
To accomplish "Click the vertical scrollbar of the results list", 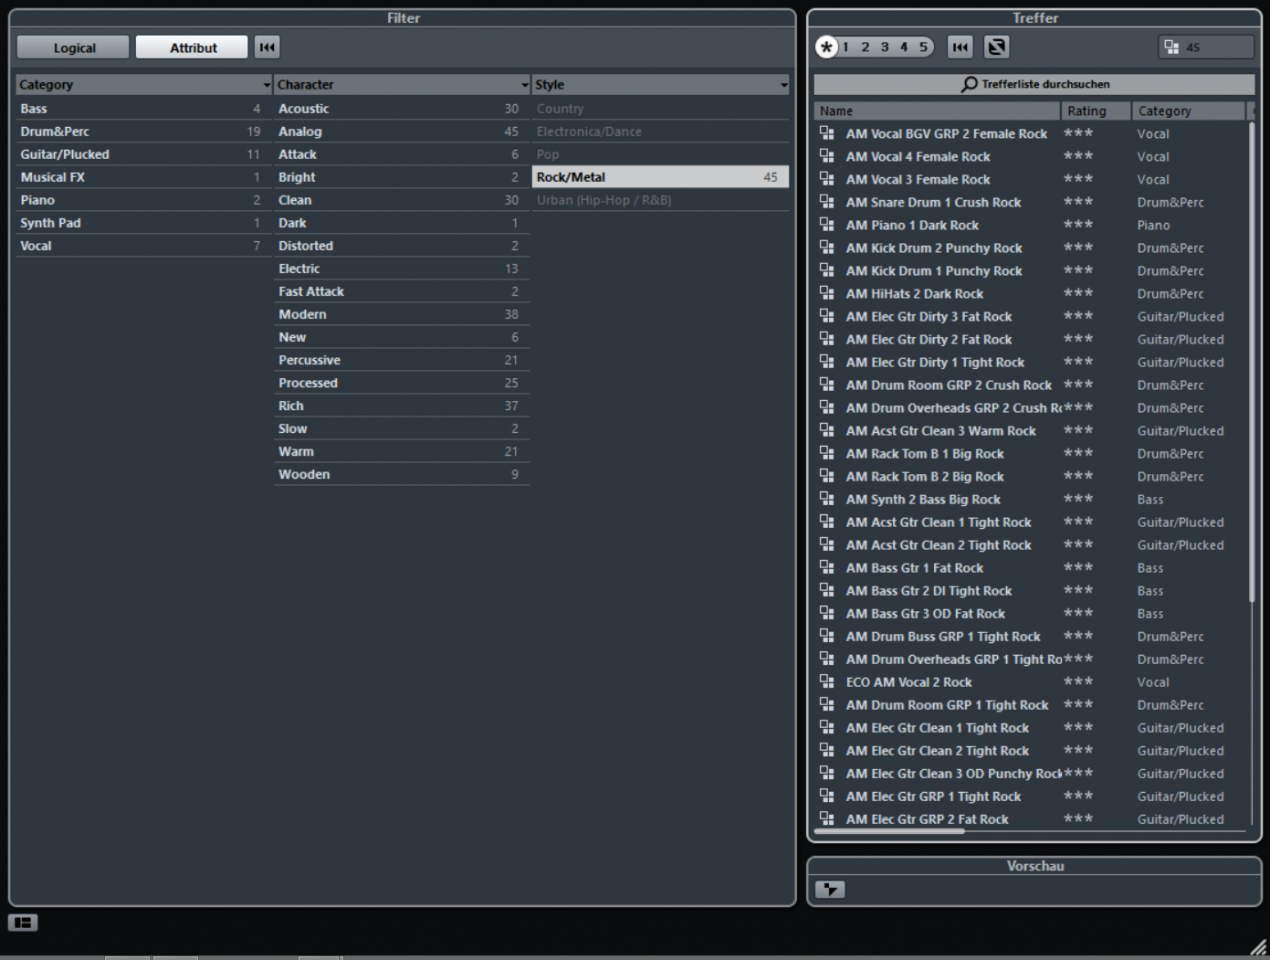I will [x=1251, y=362].
